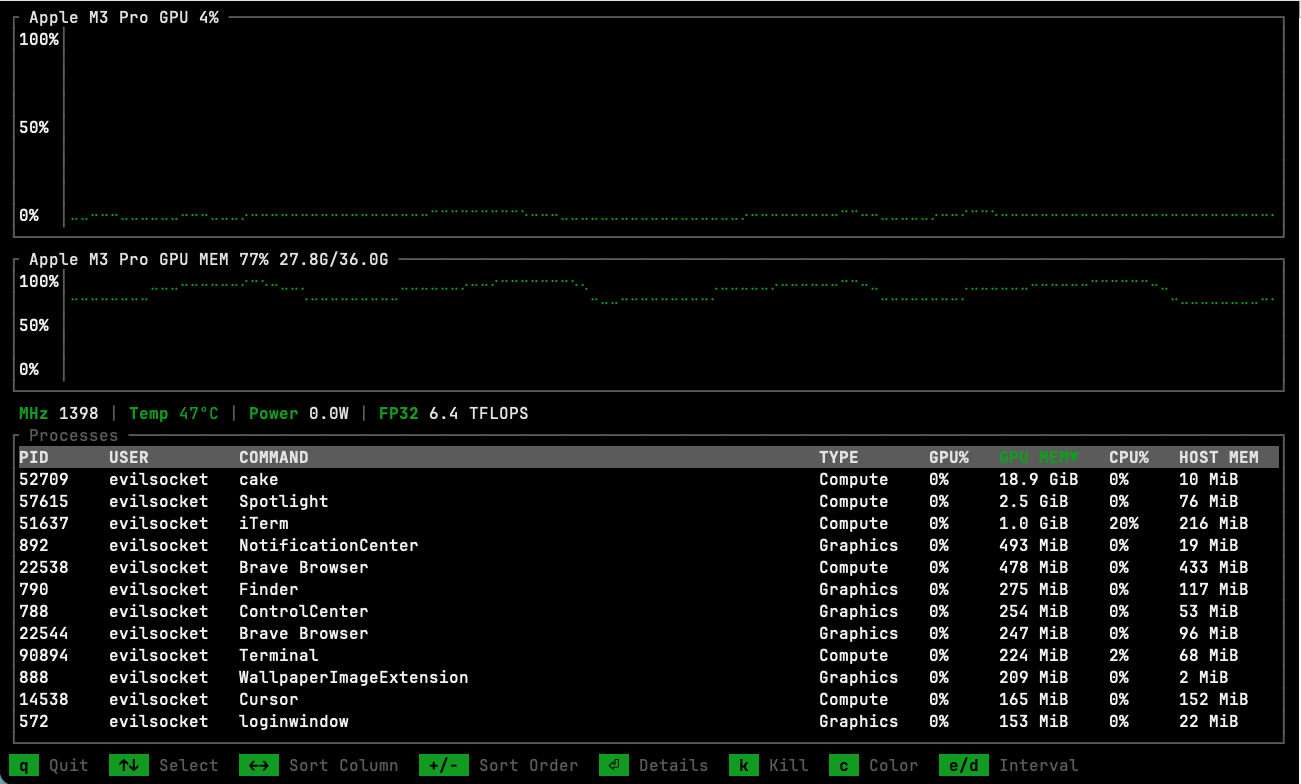Click PID 572 cell

pyautogui.click(x=34, y=721)
